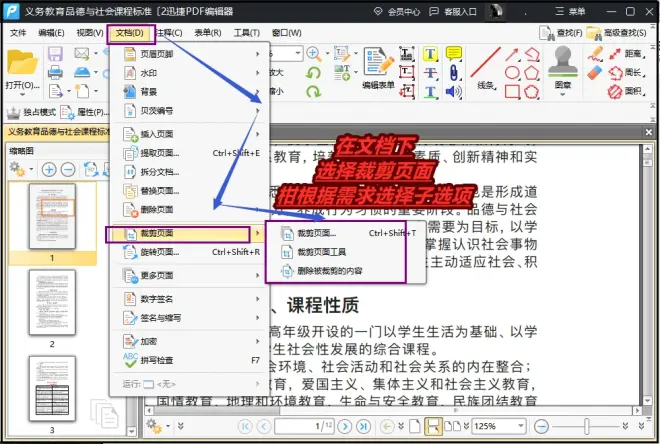660x444 pixels.
Task: Click 客服入口 in title bar
Action: (x=453, y=11)
